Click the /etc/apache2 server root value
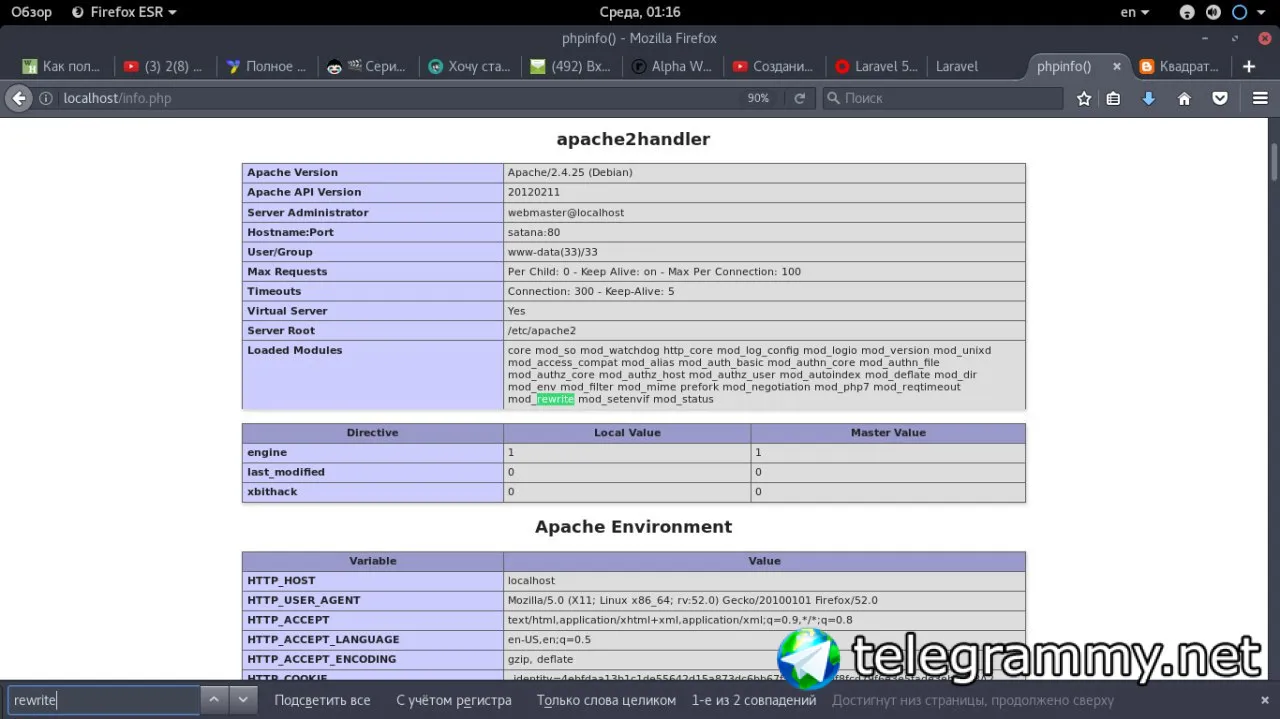The width and height of the screenshot is (1280, 719). [542, 331]
